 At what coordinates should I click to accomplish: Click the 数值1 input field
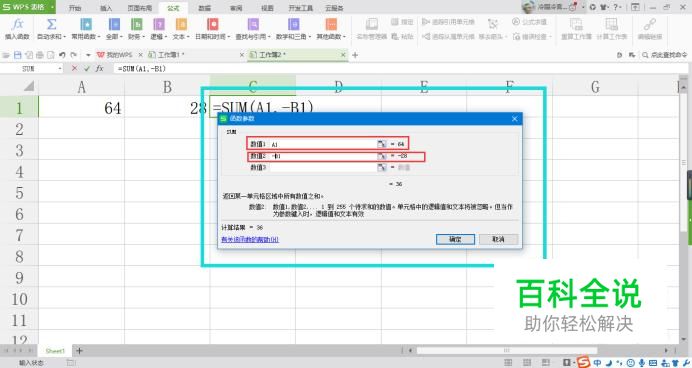coord(323,144)
